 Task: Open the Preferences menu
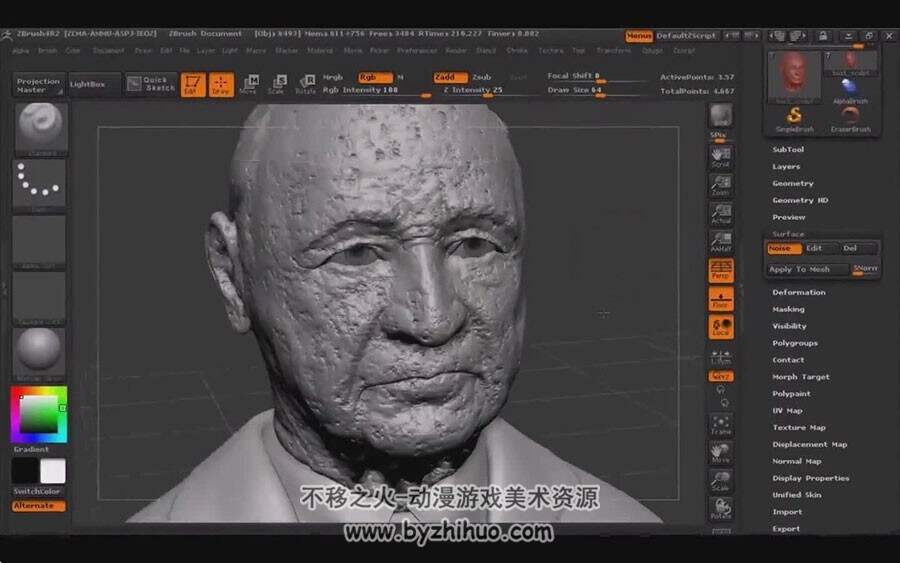tap(417, 51)
